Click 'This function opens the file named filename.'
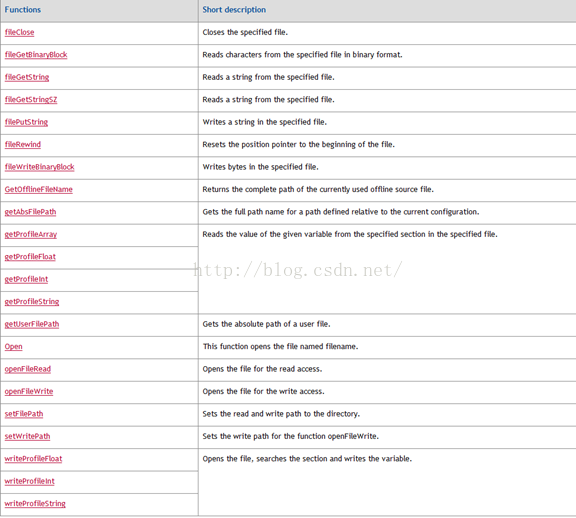 [x=280, y=346]
